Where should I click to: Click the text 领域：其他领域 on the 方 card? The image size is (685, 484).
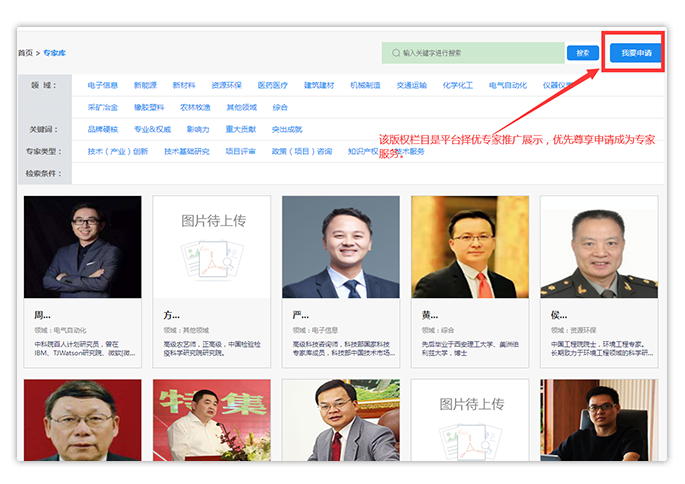click(186, 330)
